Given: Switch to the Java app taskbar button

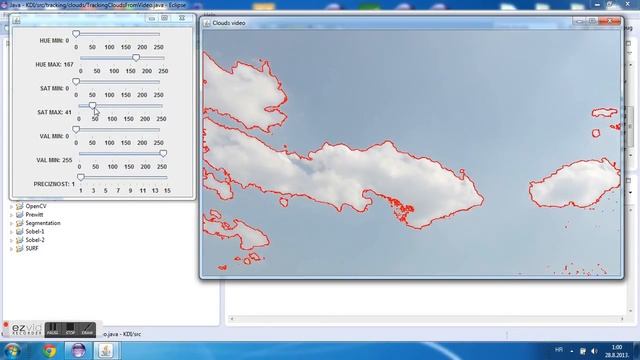Looking at the screenshot, I should (107, 351).
